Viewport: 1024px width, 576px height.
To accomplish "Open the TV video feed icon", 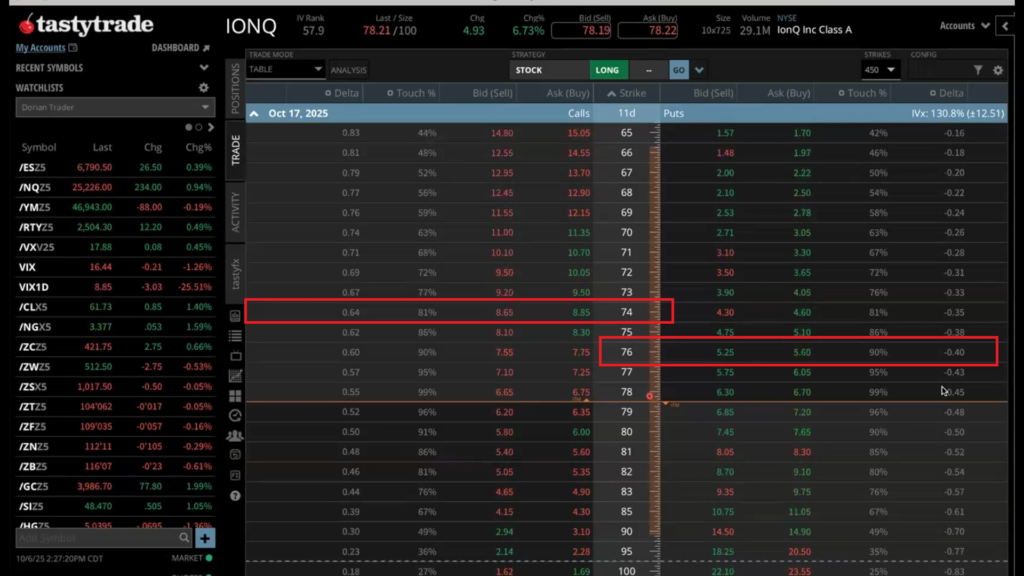I will click(x=235, y=356).
